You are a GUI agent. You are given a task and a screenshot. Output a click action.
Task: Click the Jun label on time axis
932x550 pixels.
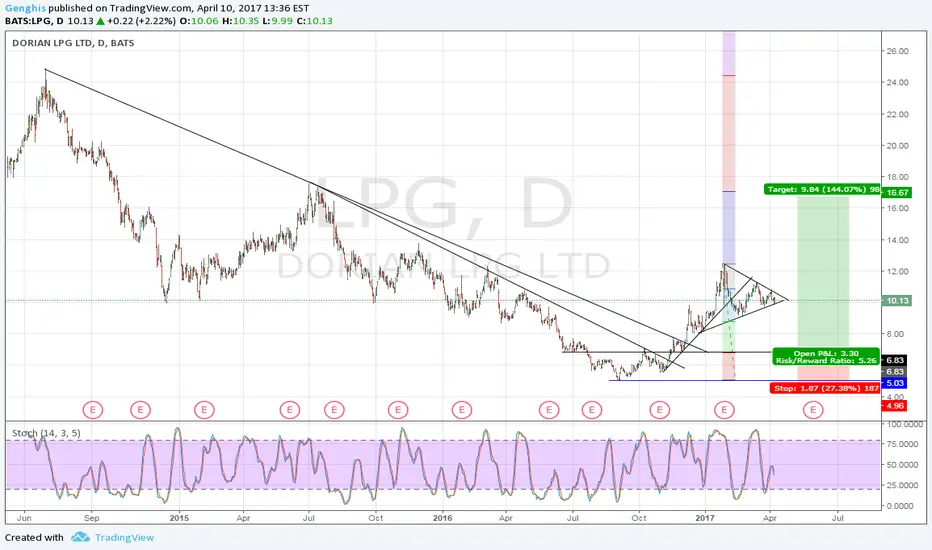24,518
